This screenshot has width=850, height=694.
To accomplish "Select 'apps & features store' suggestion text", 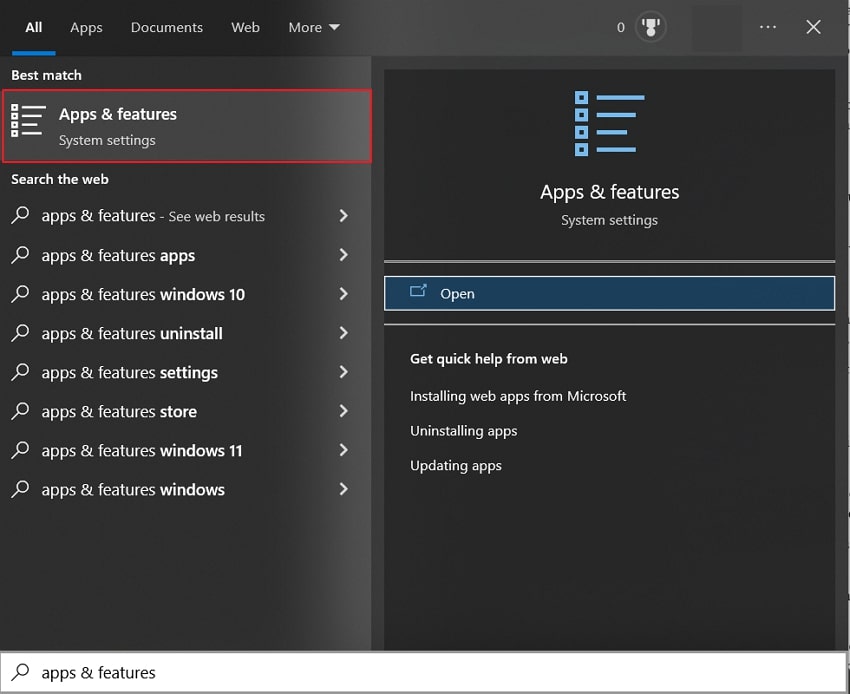I will point(119,412).
